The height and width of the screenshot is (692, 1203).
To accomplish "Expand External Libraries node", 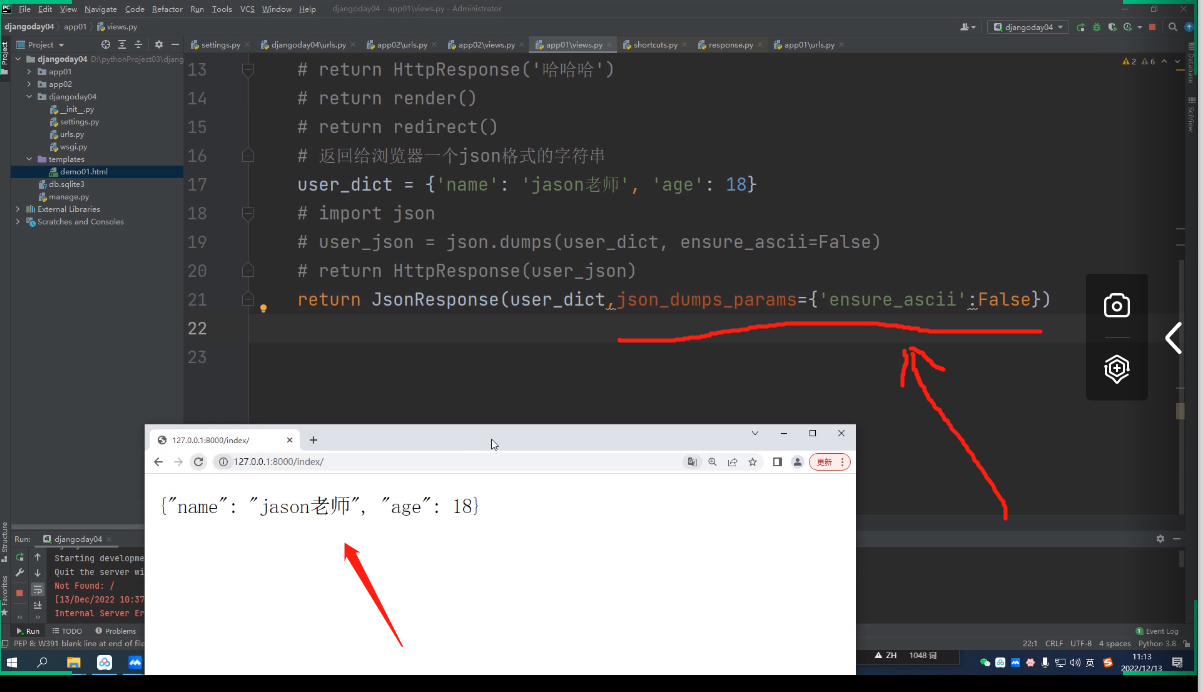I will coord(17,209).
